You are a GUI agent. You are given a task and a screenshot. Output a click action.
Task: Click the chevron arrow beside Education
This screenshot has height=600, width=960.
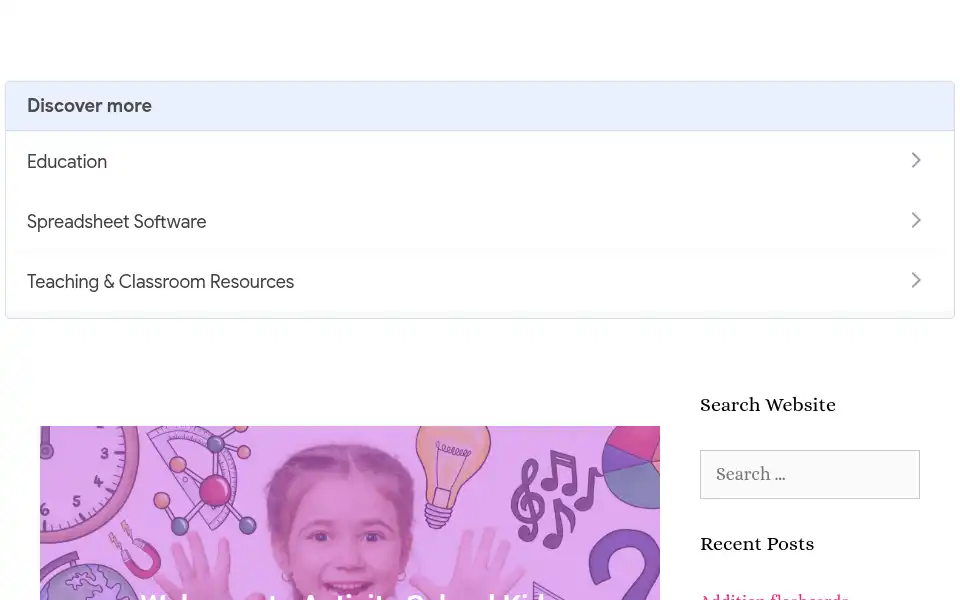pyautogui.click(x=916, y=160)
